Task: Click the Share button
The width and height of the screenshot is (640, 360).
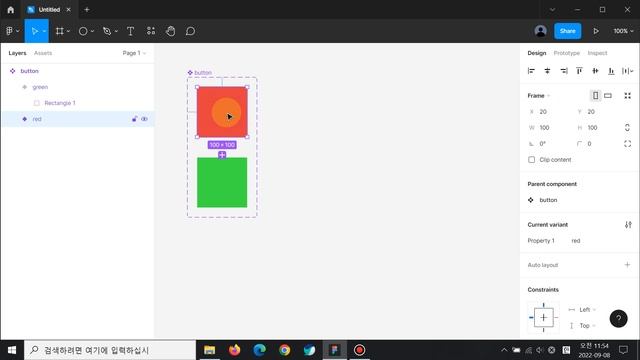Action: [567, 31]
